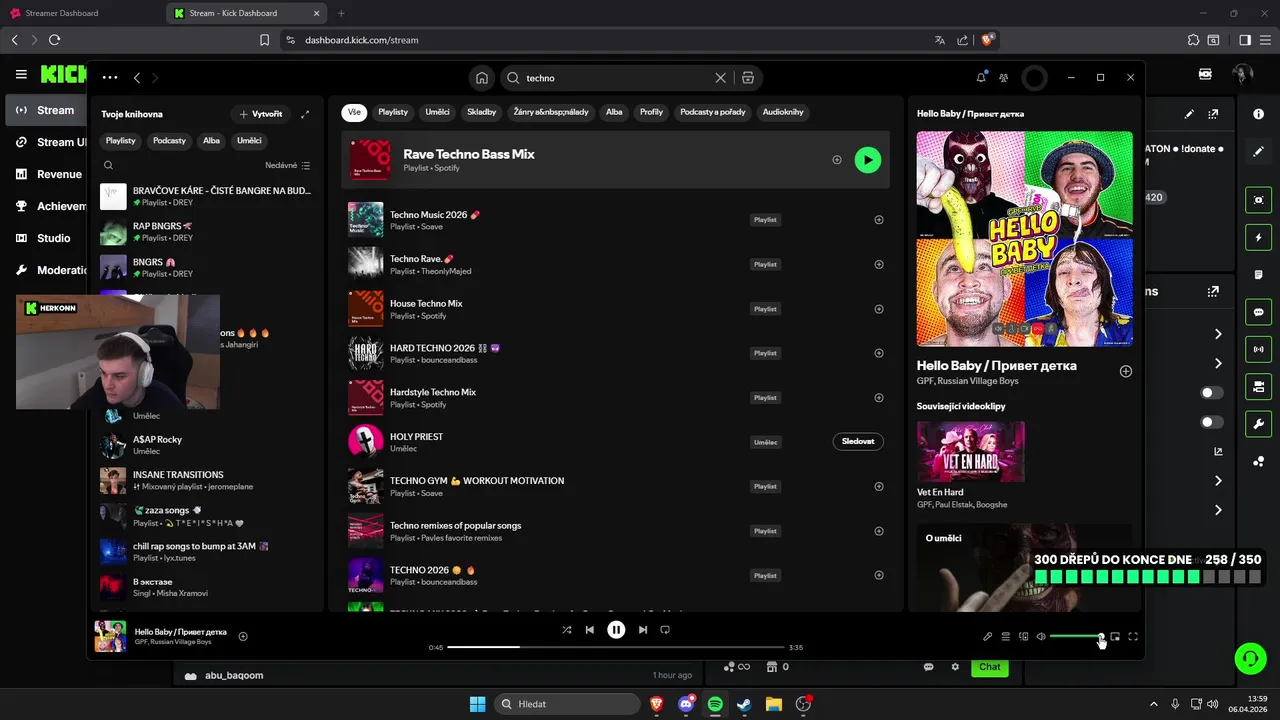
Task: Open Spotify miniplayer
Action: pos(1115,636)
